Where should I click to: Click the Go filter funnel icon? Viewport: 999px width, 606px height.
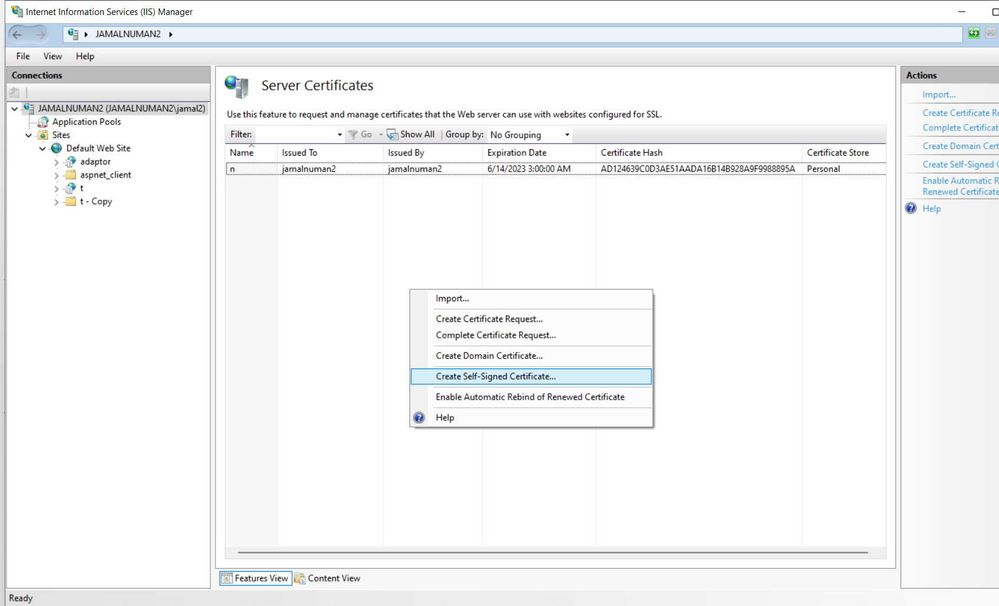click(352, 134)
